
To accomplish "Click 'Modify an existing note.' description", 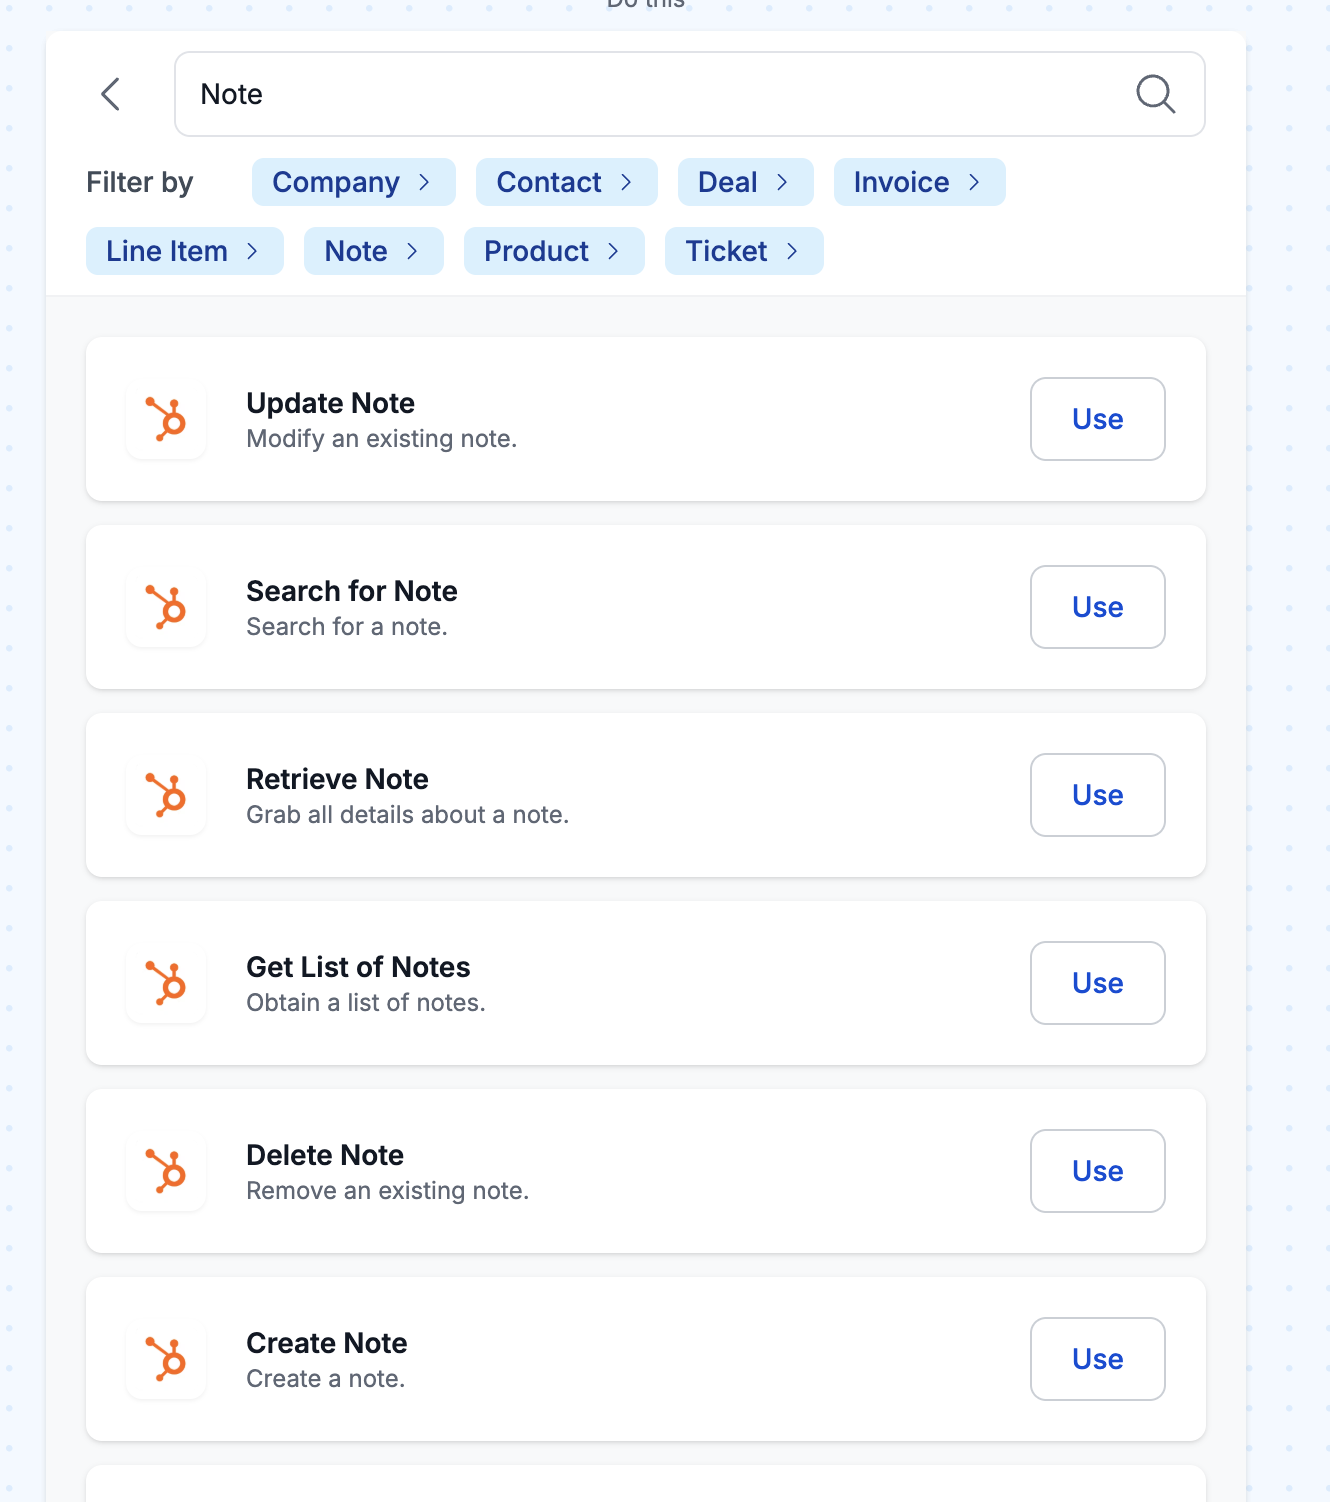I will tap(382, 439).
